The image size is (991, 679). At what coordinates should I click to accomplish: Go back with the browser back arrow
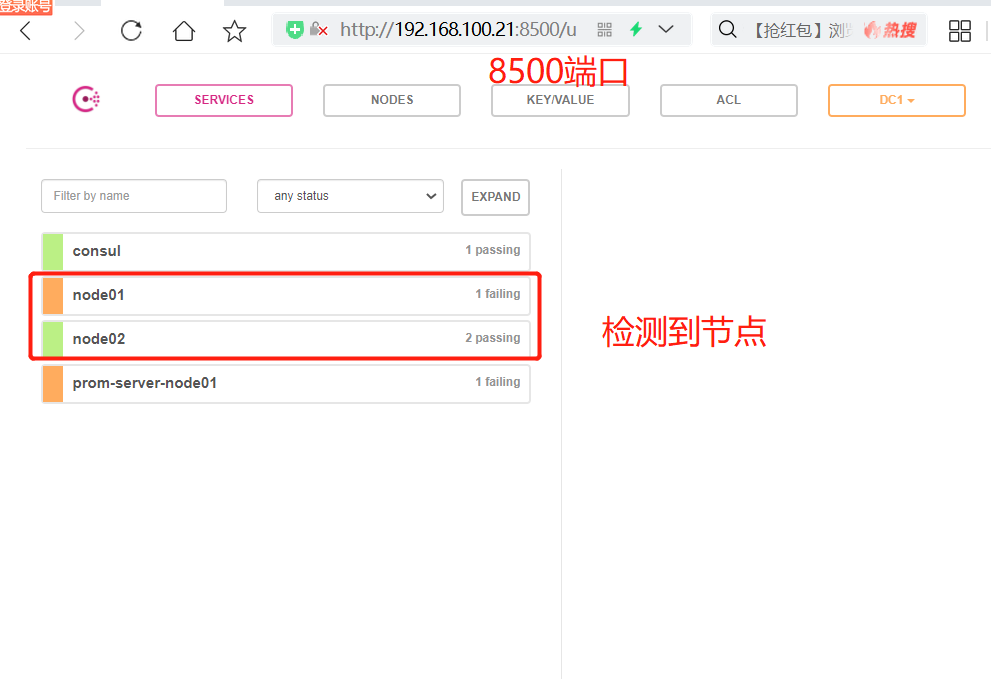[25, 30]
